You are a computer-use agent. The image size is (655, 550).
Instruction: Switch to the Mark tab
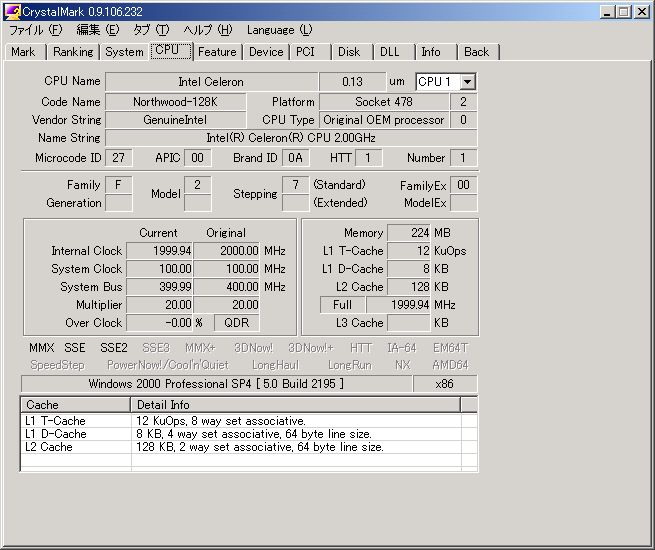[24, 52]
